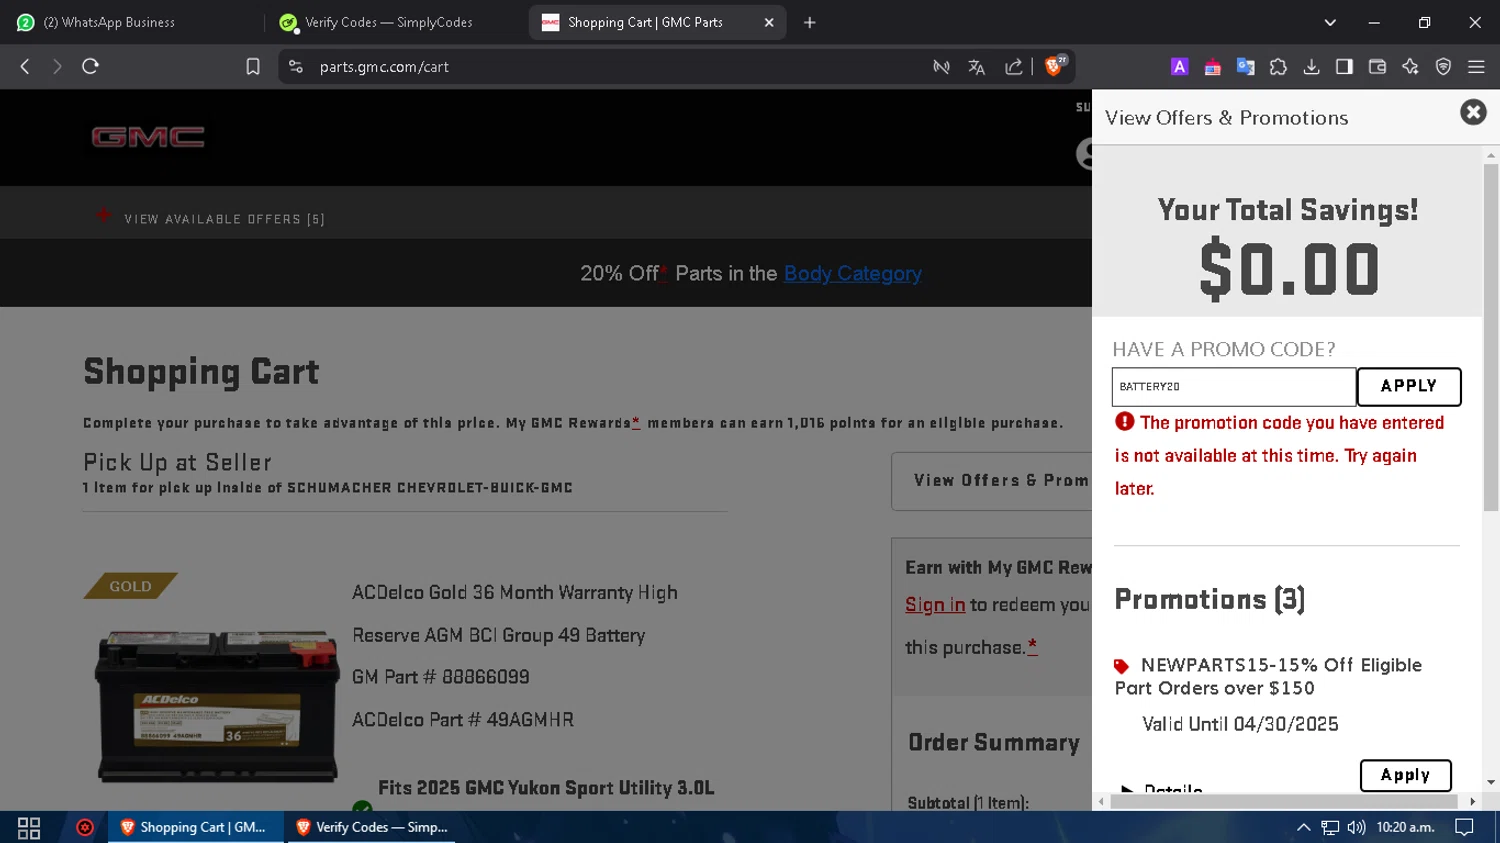Click the browser forward arrow
1500x843 pixels.
[x=57, y=66]
